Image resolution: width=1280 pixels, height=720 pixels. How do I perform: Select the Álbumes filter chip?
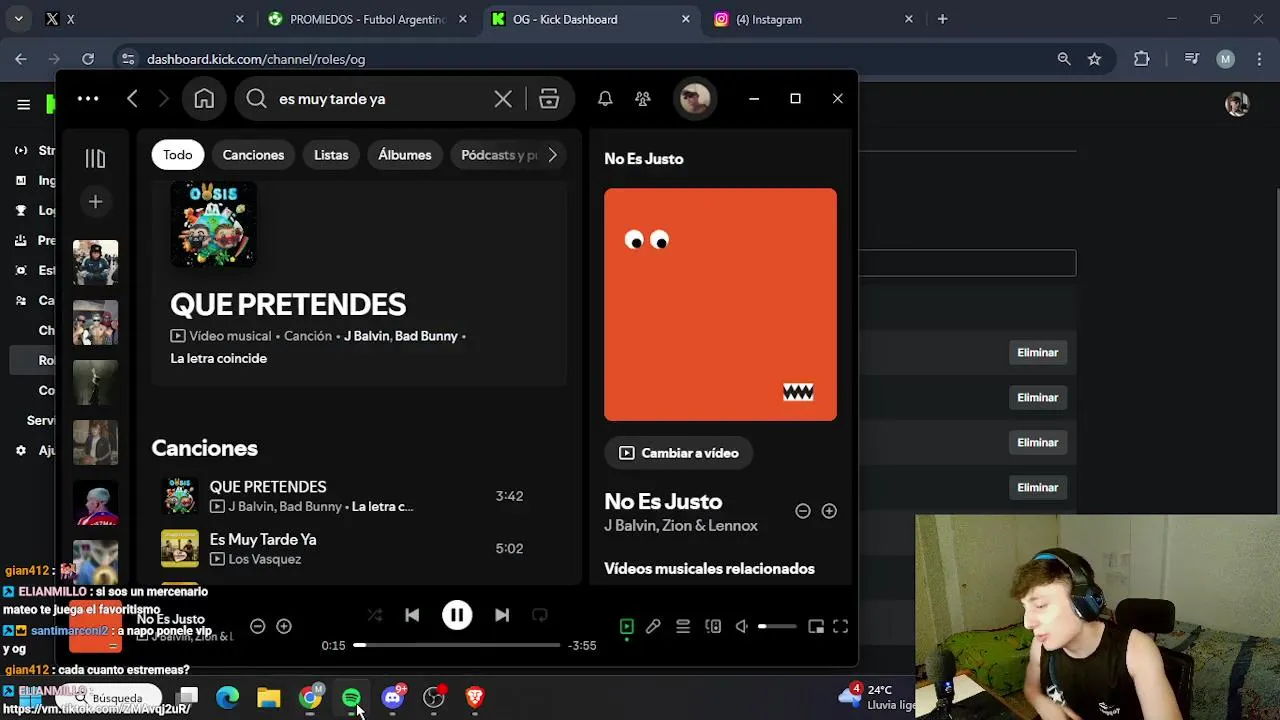[405, 155]
